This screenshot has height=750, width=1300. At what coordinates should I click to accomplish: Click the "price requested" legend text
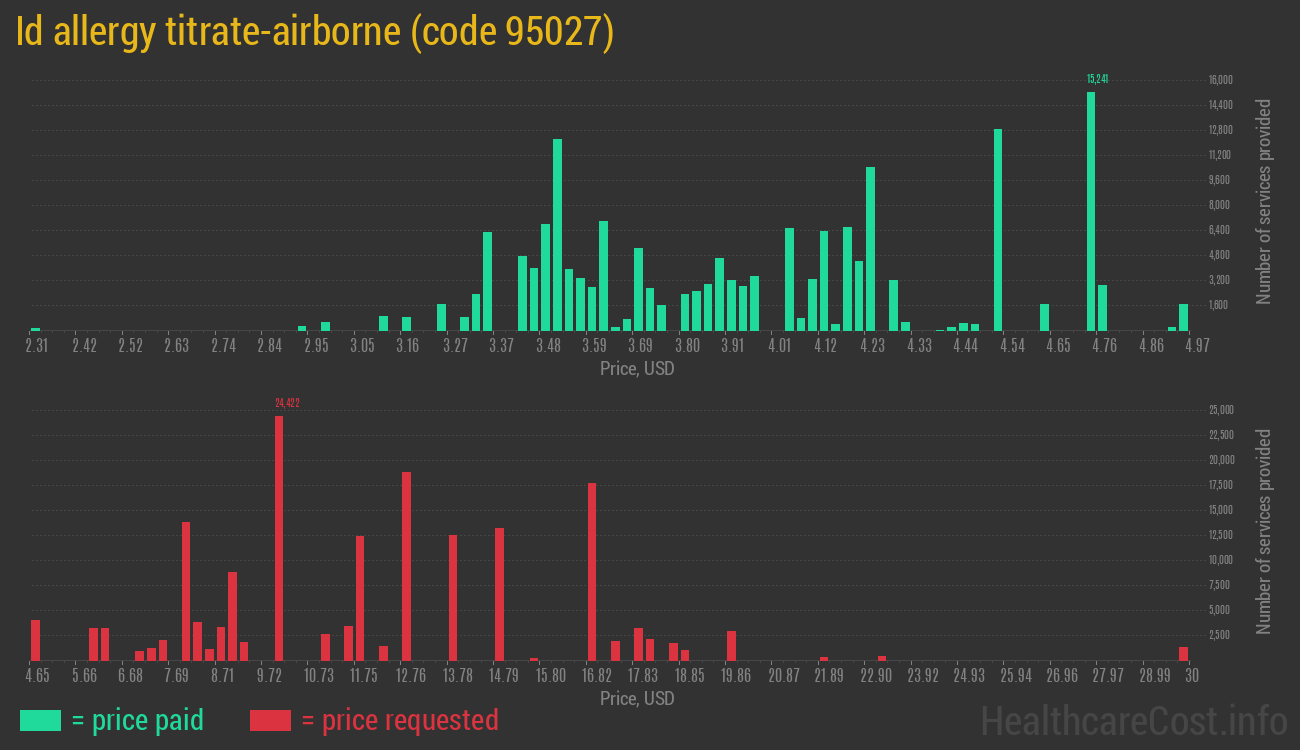[x=399, y=720]
